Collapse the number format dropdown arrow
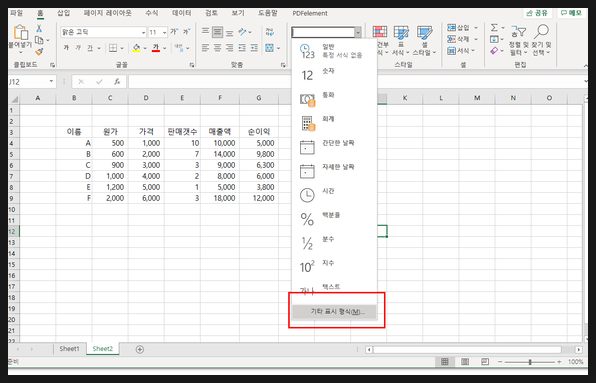The image size is (596, 383). coord(358,33)
